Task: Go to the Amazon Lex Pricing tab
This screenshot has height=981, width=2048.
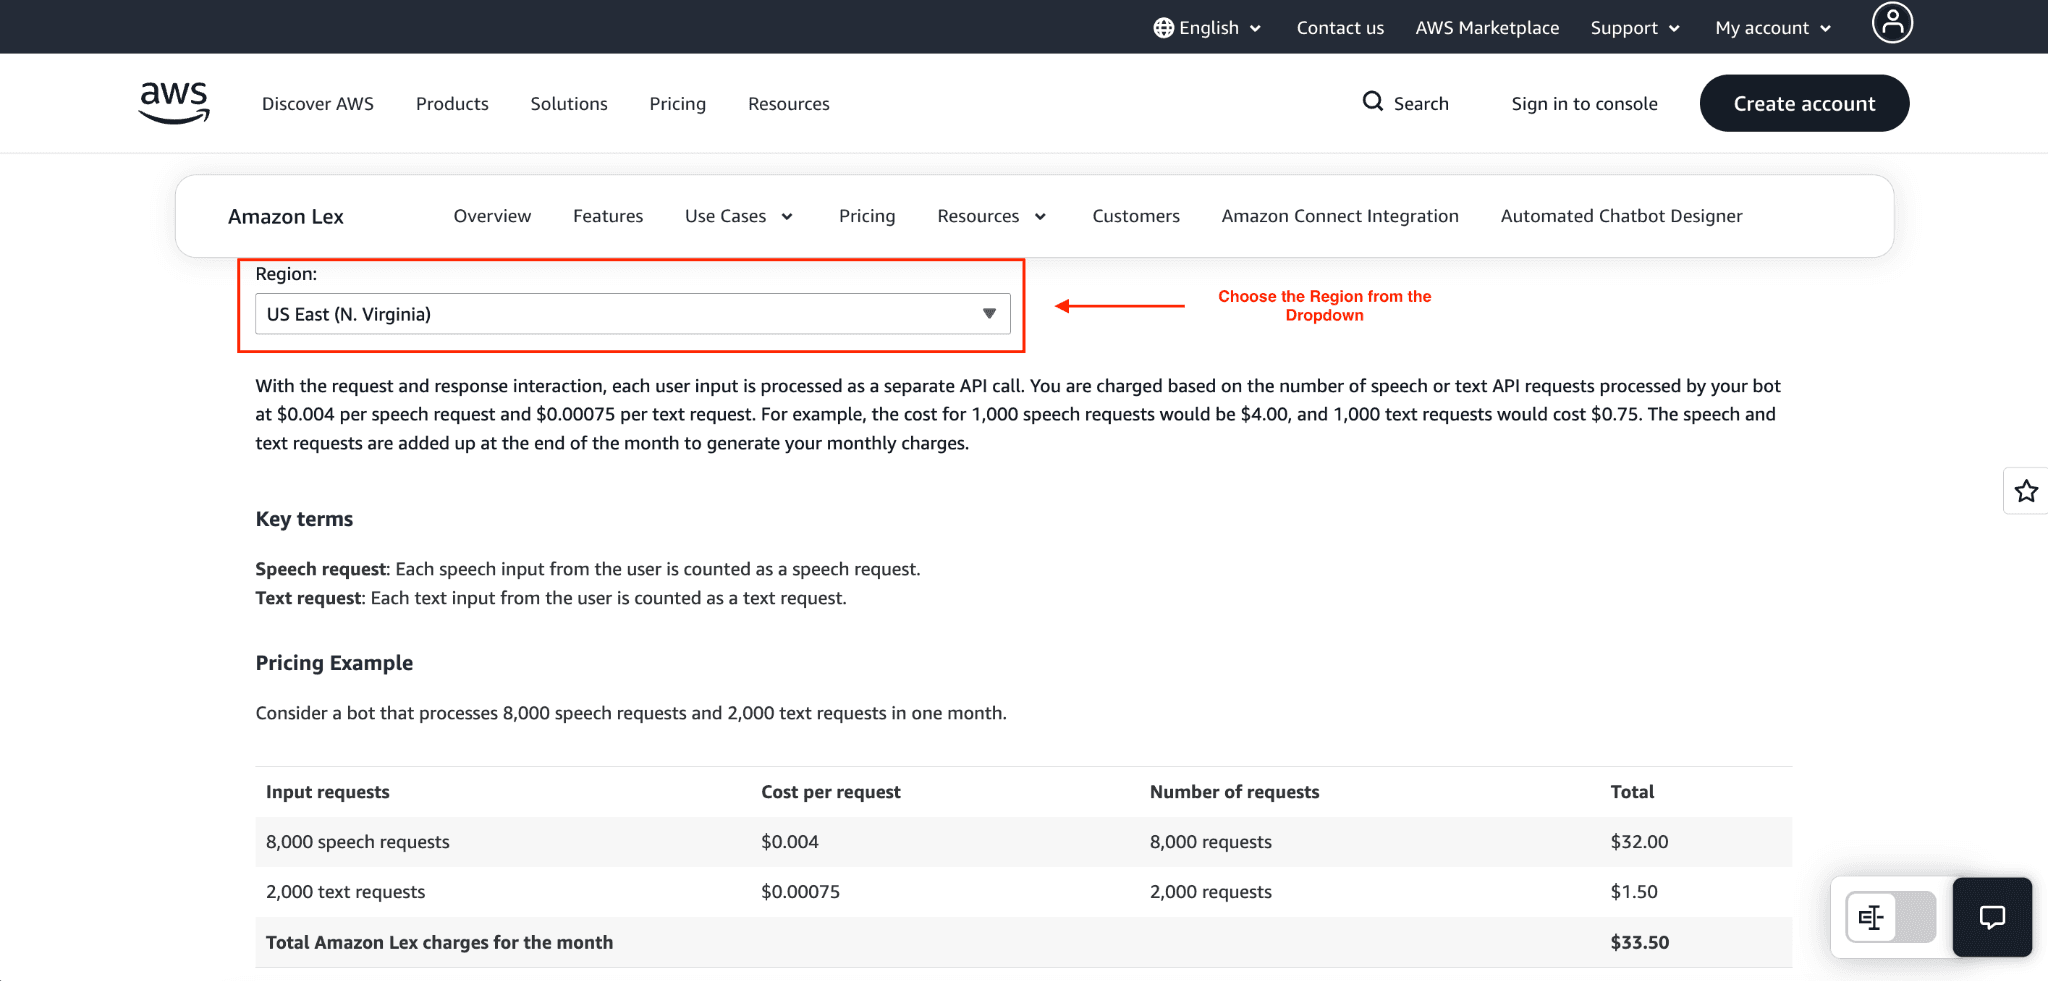Action: [x=867, y=216]
